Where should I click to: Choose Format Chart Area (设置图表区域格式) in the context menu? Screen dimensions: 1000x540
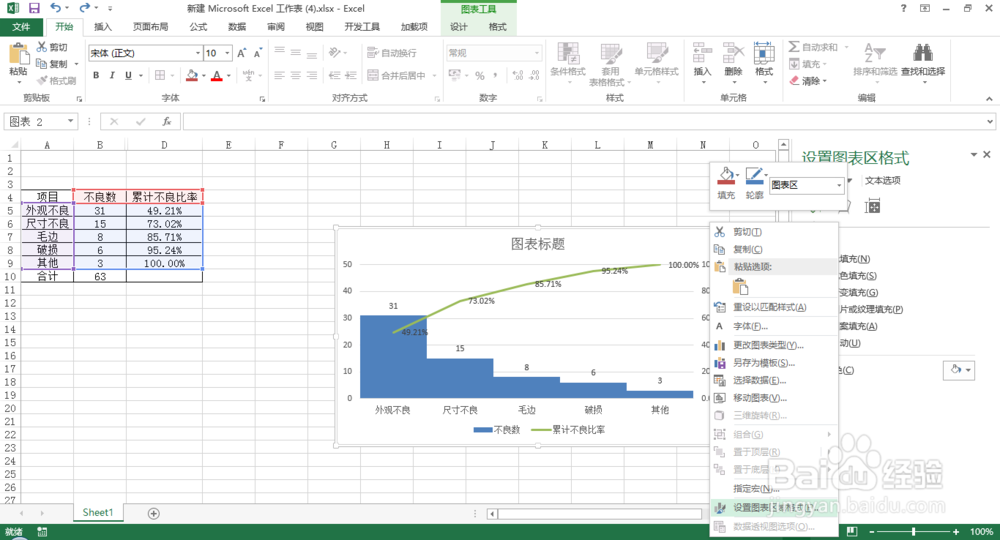774,508
